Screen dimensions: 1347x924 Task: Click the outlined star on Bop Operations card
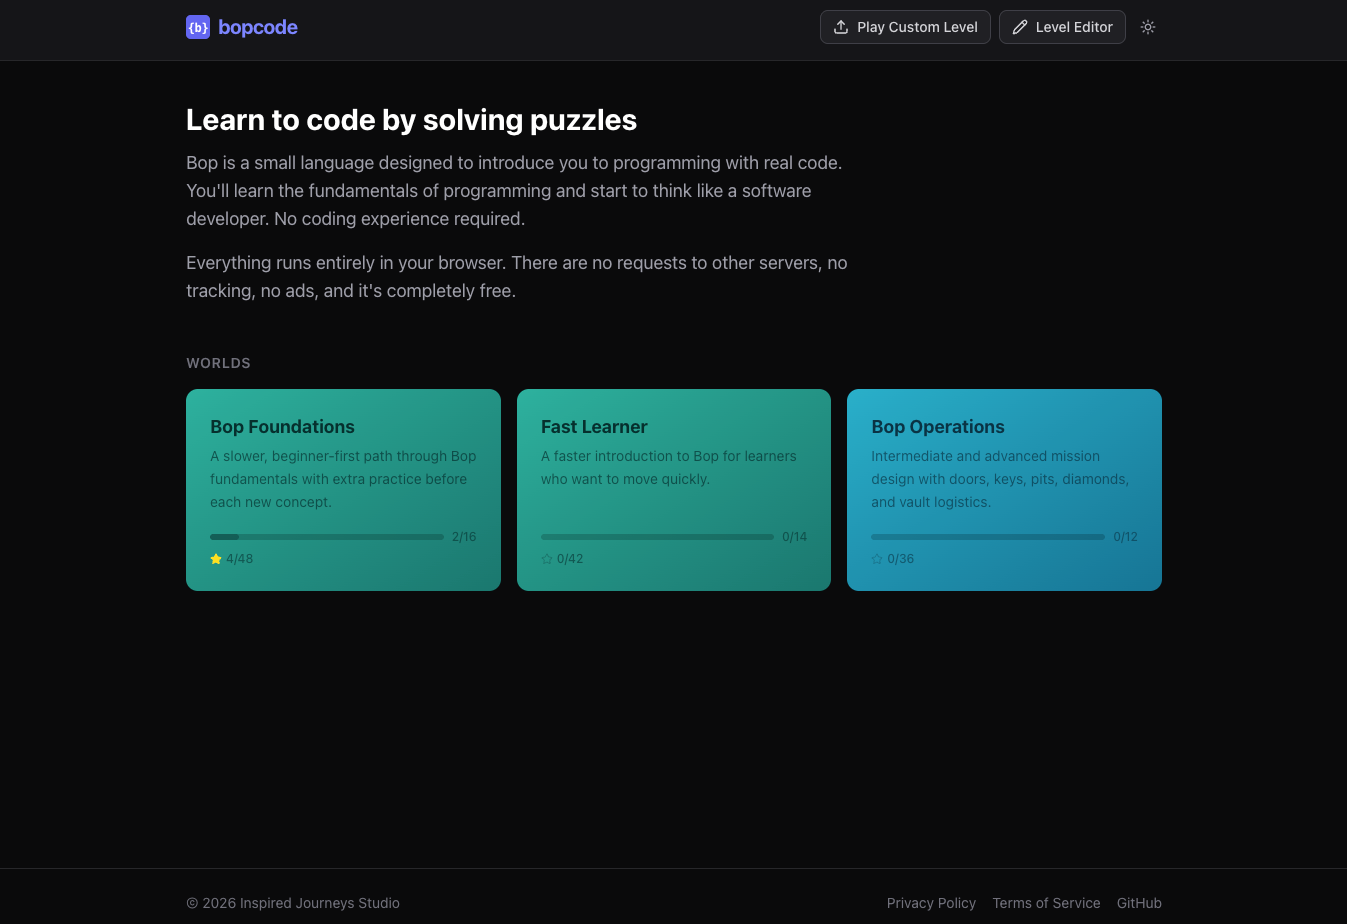click(x=877, y=559)
